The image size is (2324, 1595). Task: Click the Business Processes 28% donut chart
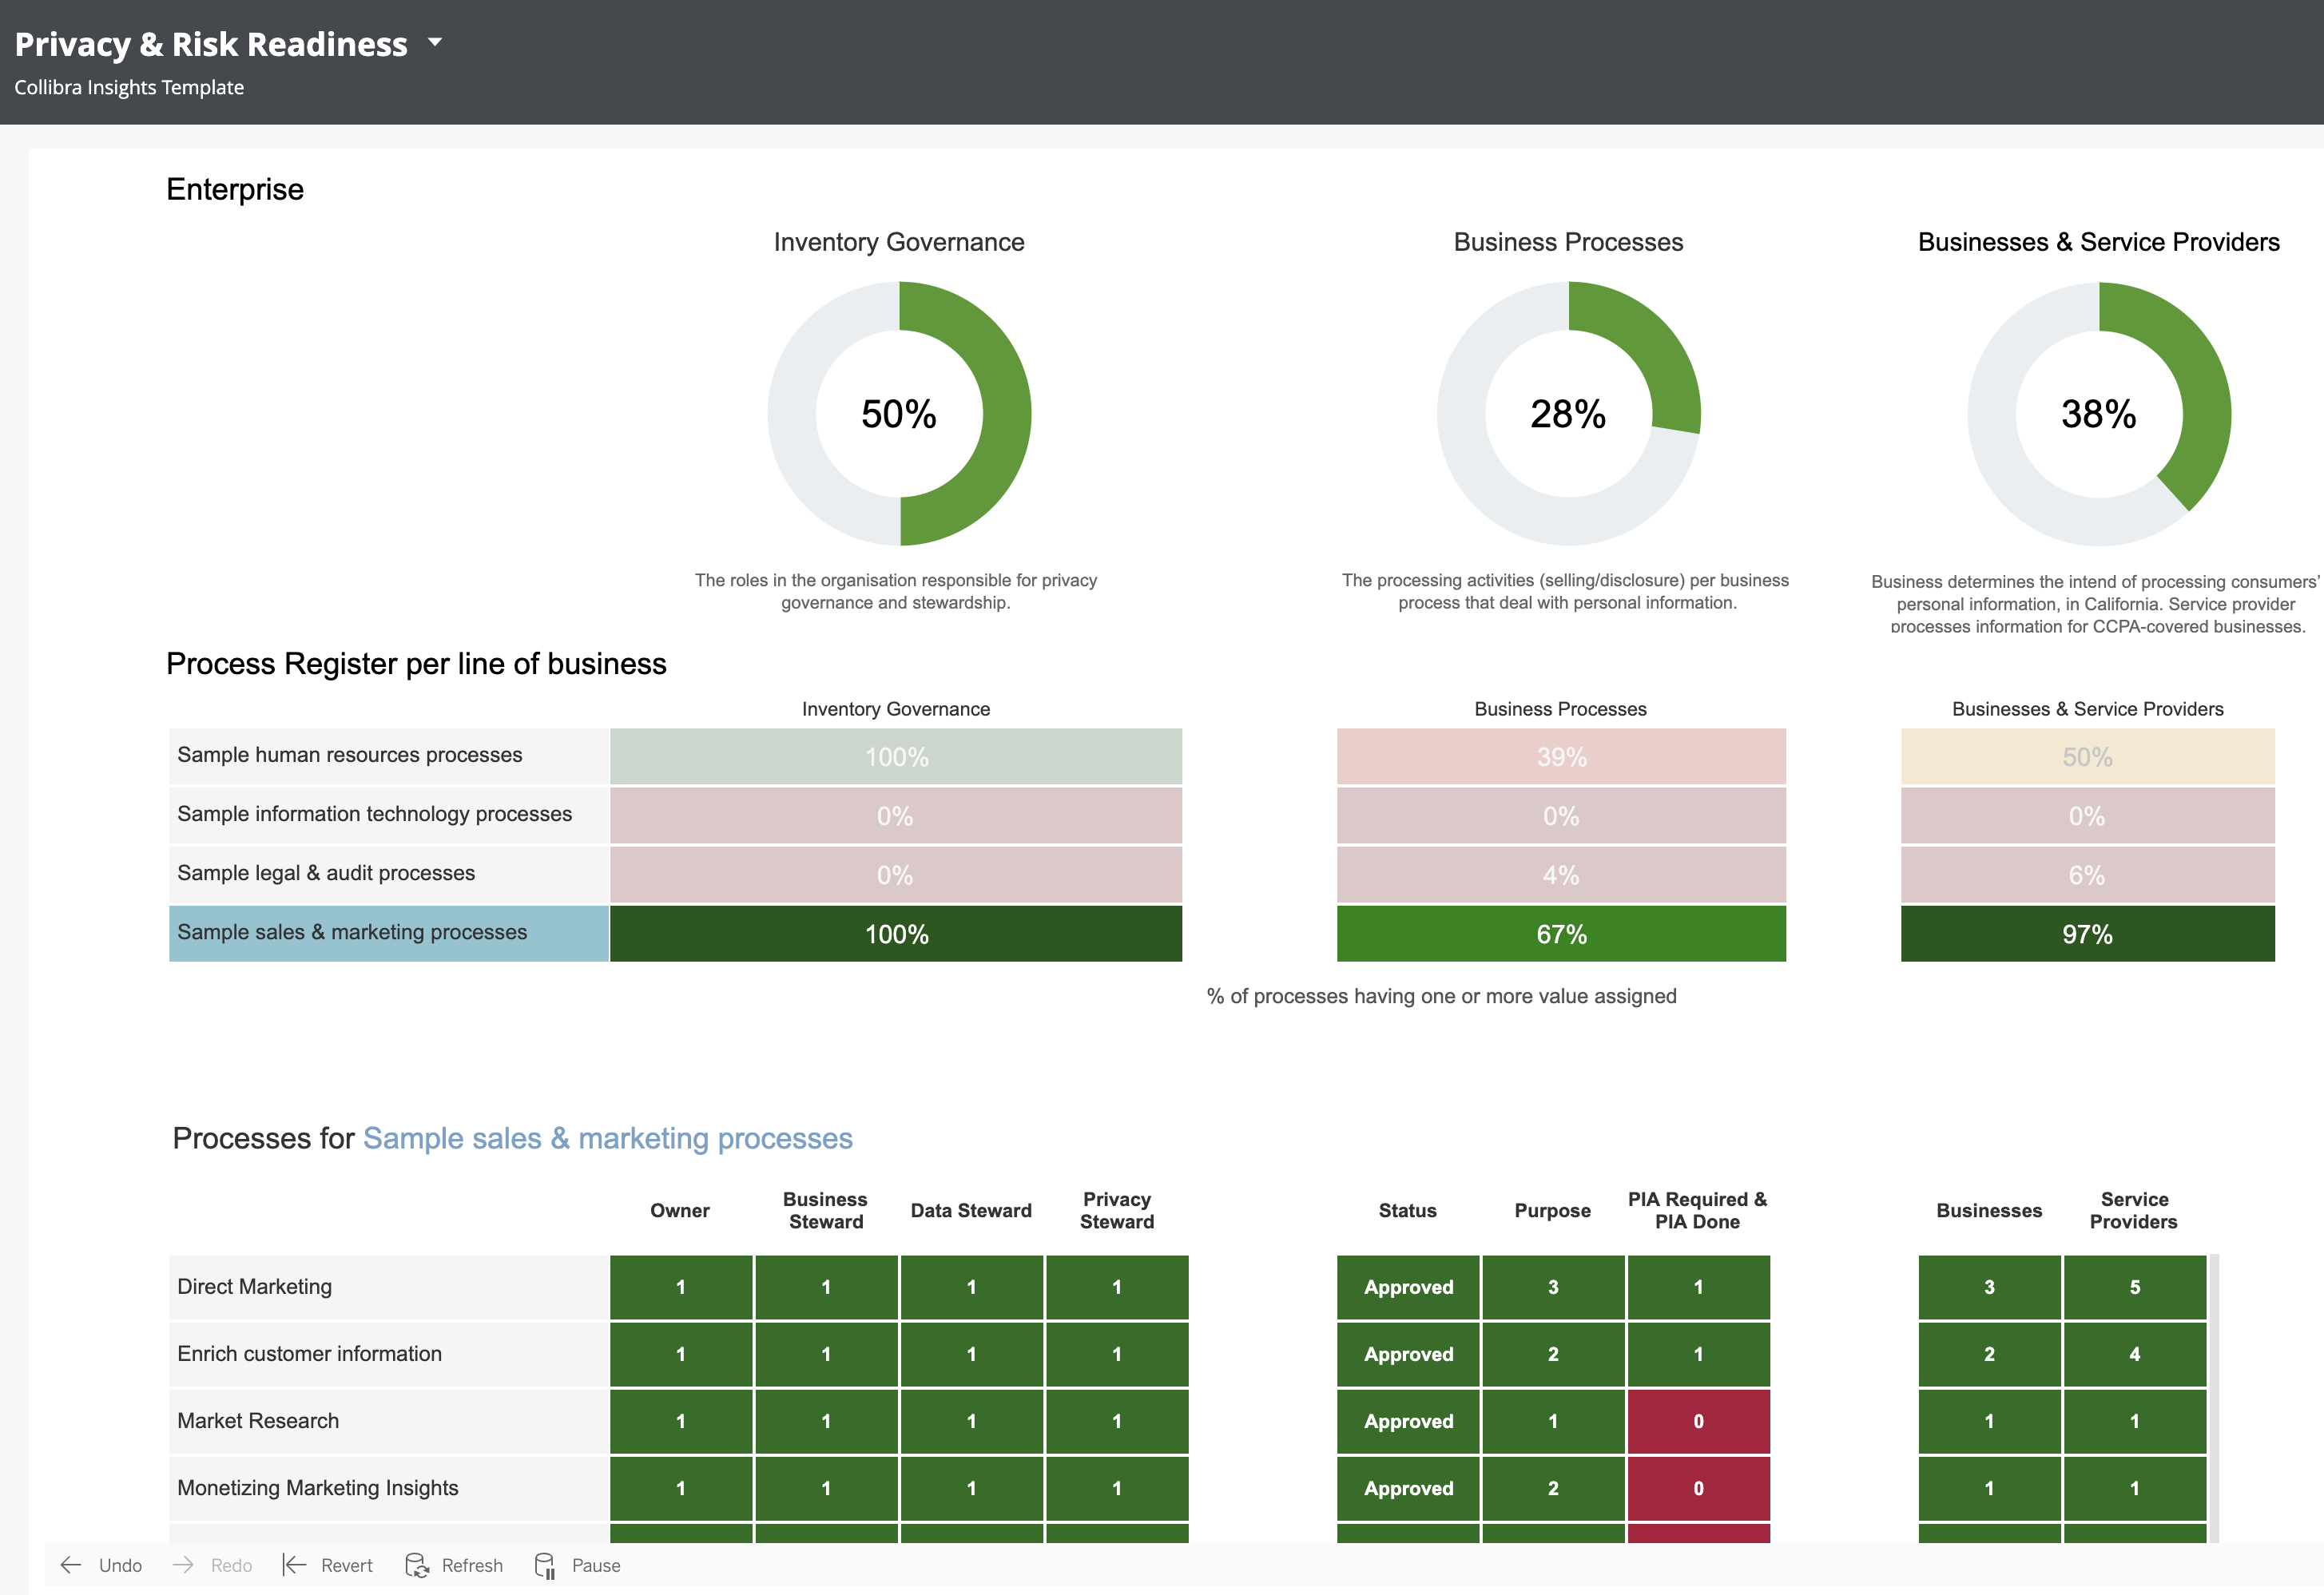(1568, 414)
